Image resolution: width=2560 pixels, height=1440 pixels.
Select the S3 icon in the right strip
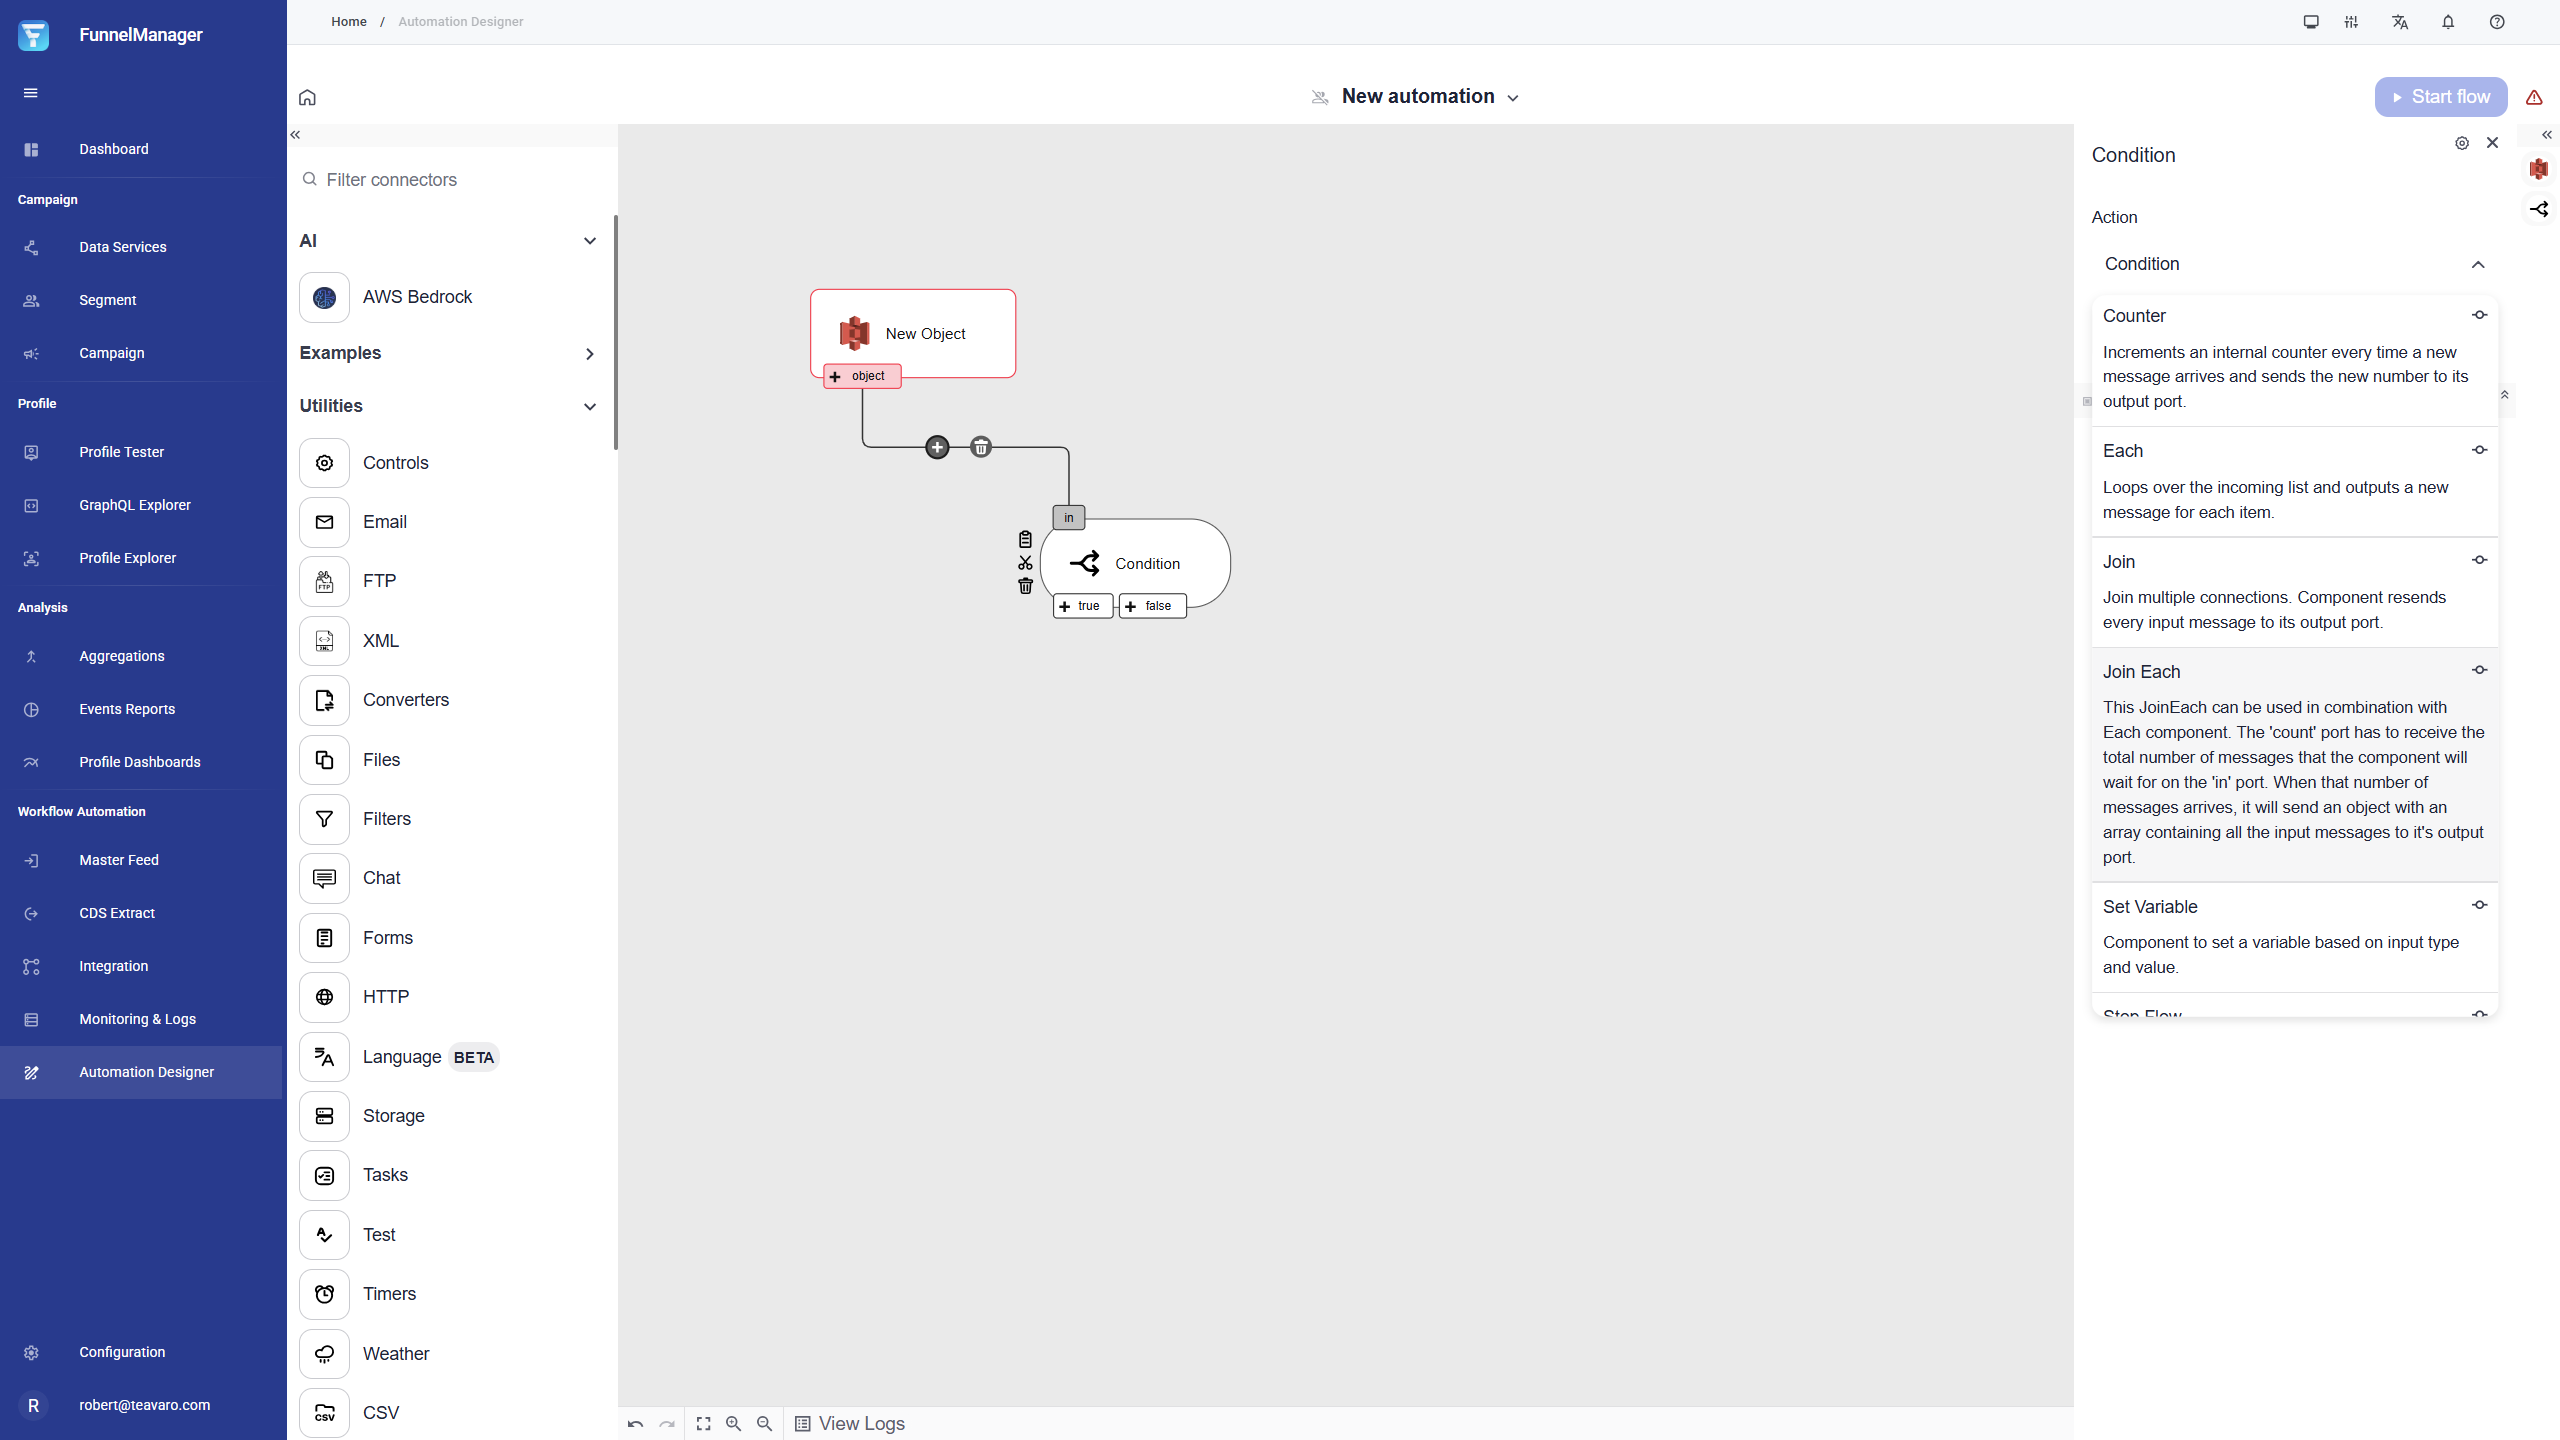tap(2539, 169)
